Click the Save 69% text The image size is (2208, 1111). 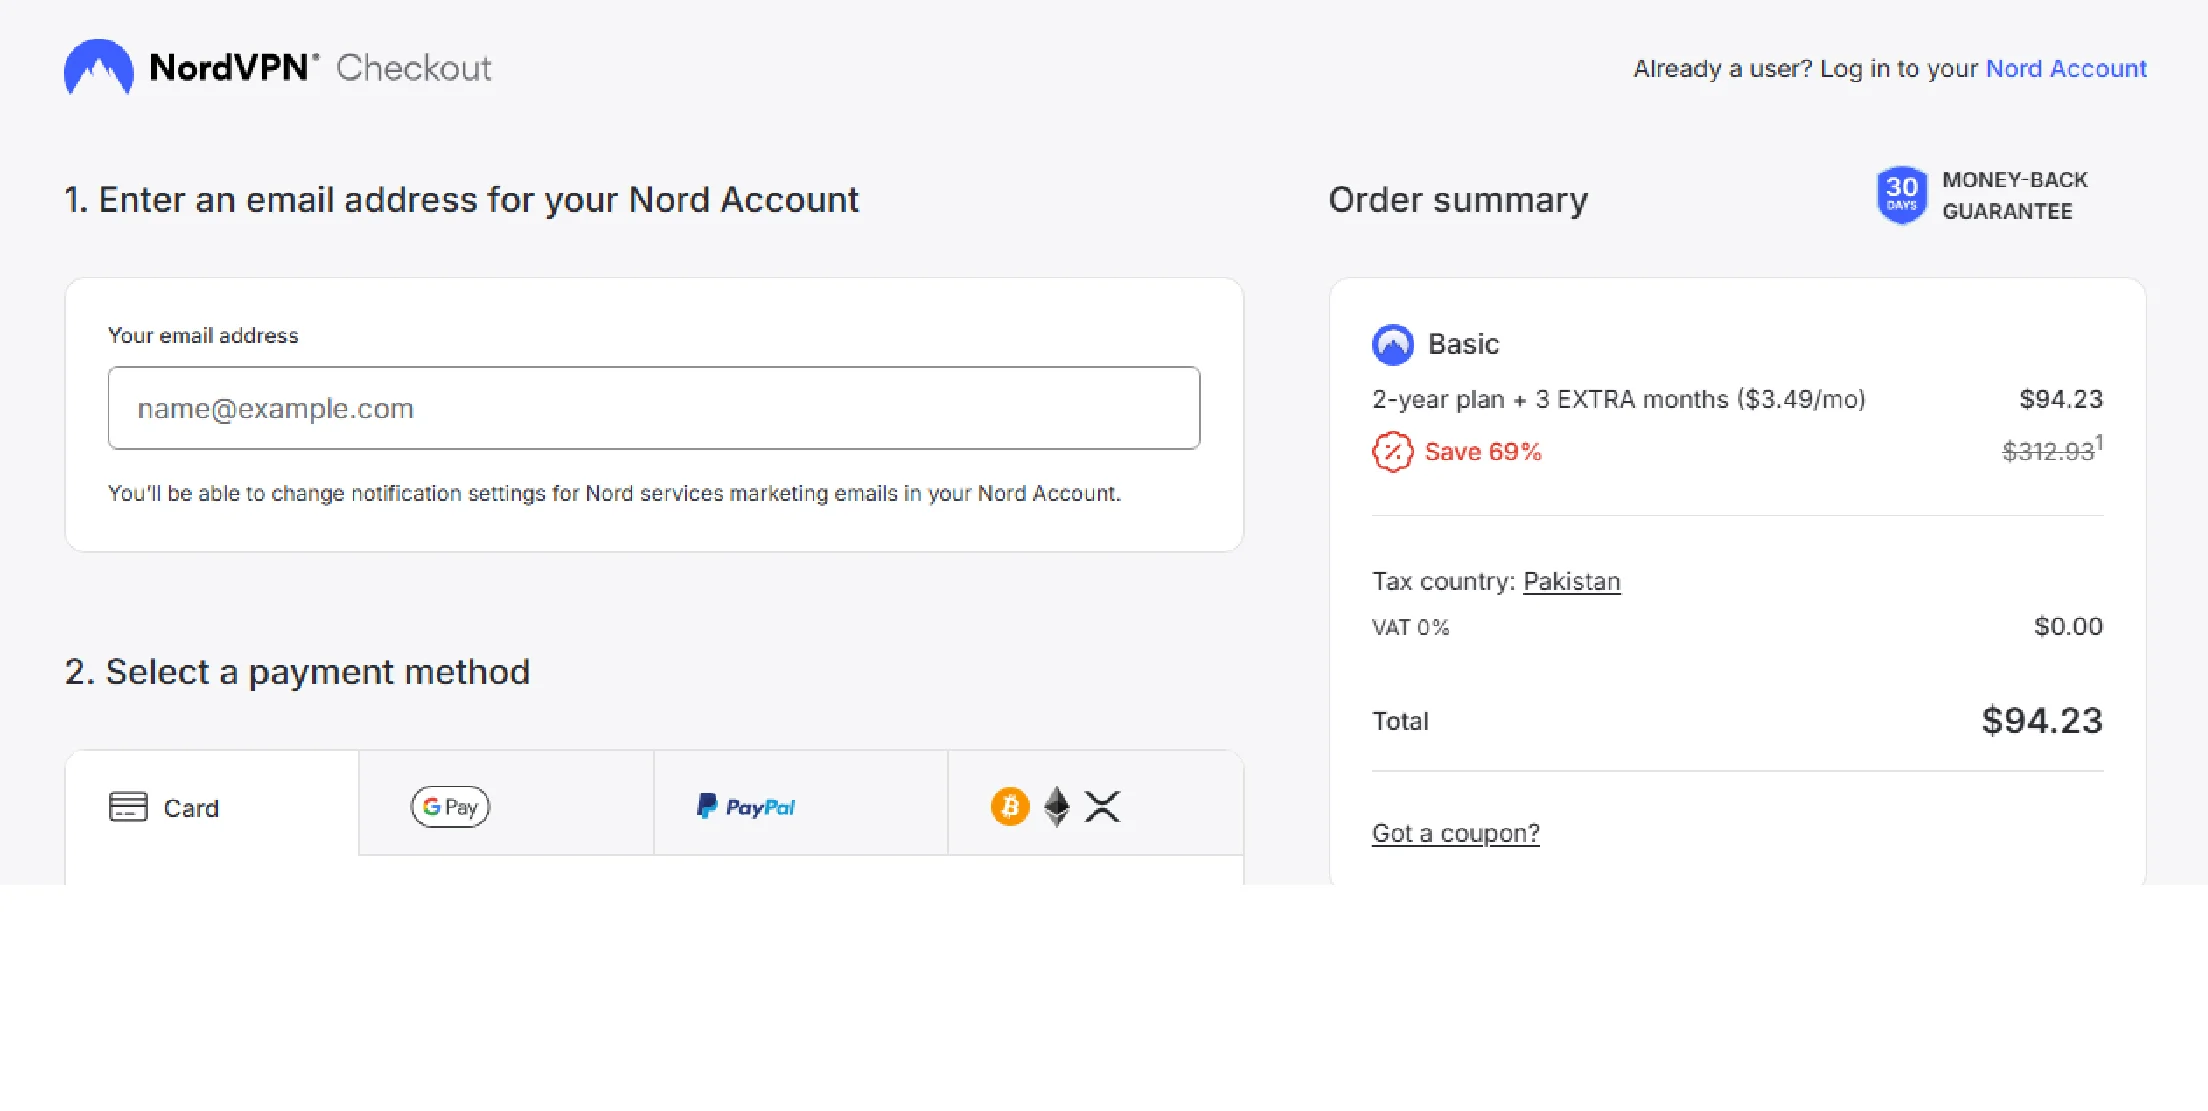(1483, 452)
